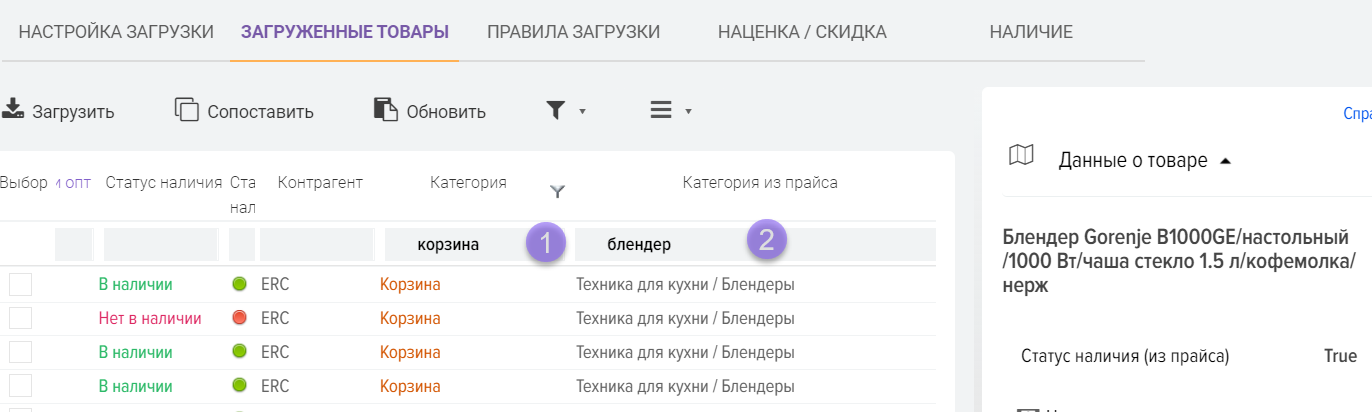Open the Наценка / Скидка tab

[x=802, y=32]
